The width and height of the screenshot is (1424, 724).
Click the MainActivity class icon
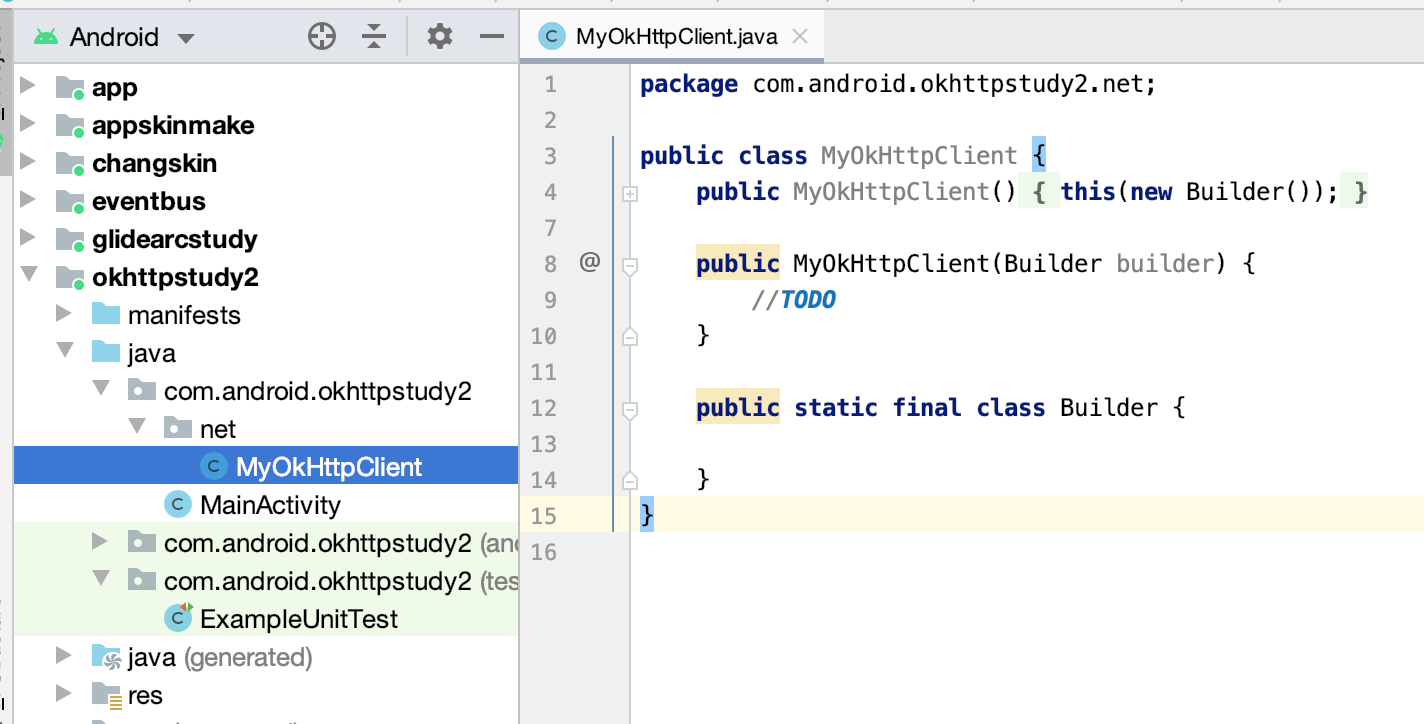tap(177, 505)
